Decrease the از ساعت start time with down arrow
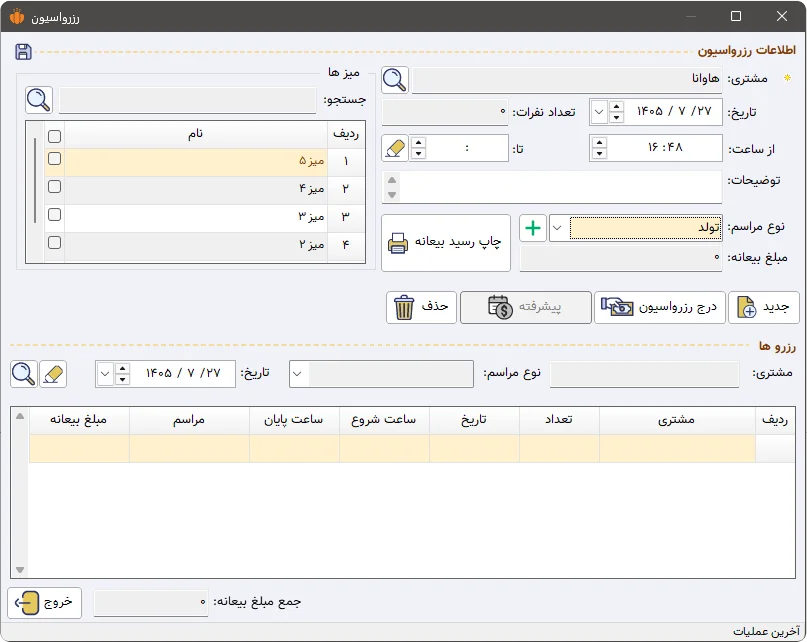Image resolution: width=807 pixels, height=642 pixels. click(x=599, y=153)
